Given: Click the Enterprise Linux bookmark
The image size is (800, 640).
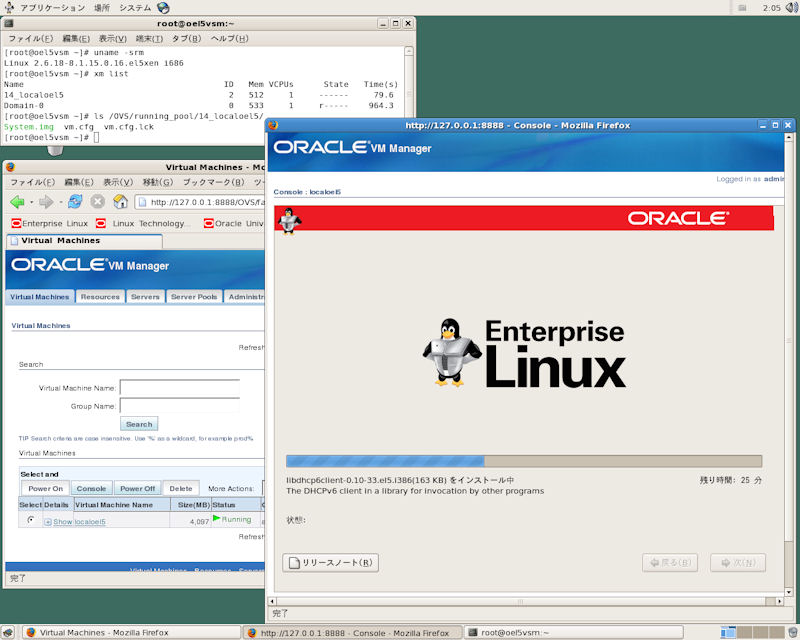Looking at the screenshot, I should (x=50, y=224).
